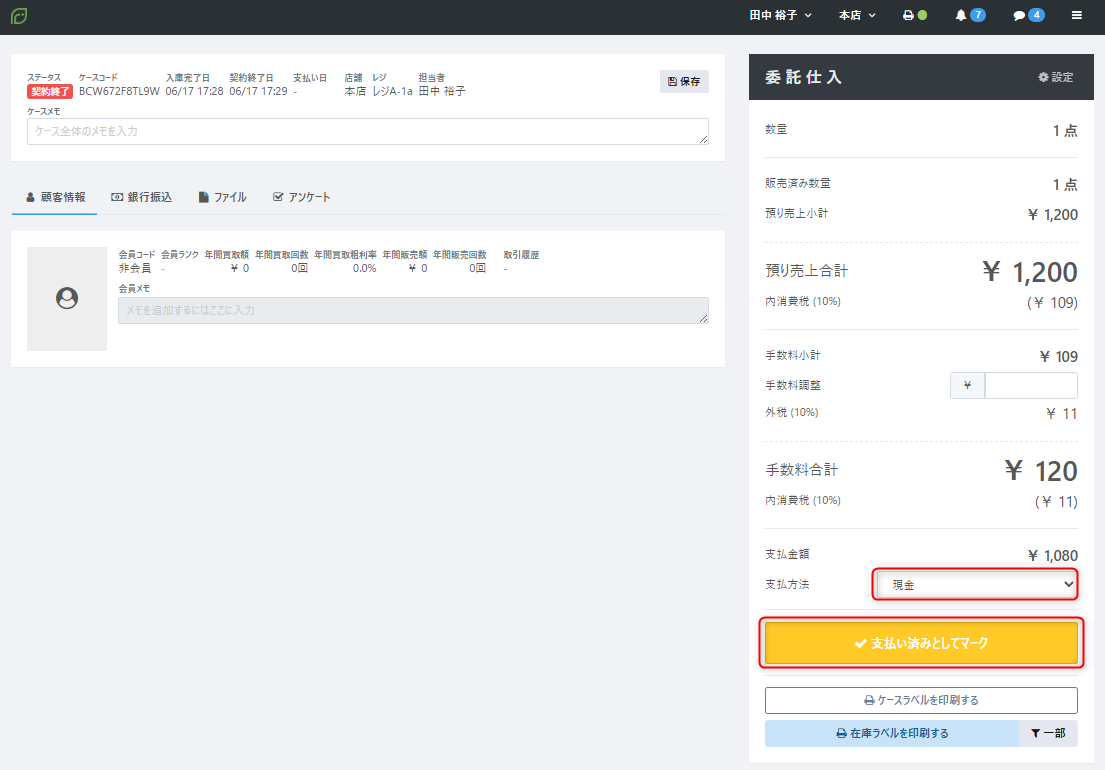Click case code BCW672F8TL9W
Screen dimensions: 1105x770
click(x=119, y=92)
